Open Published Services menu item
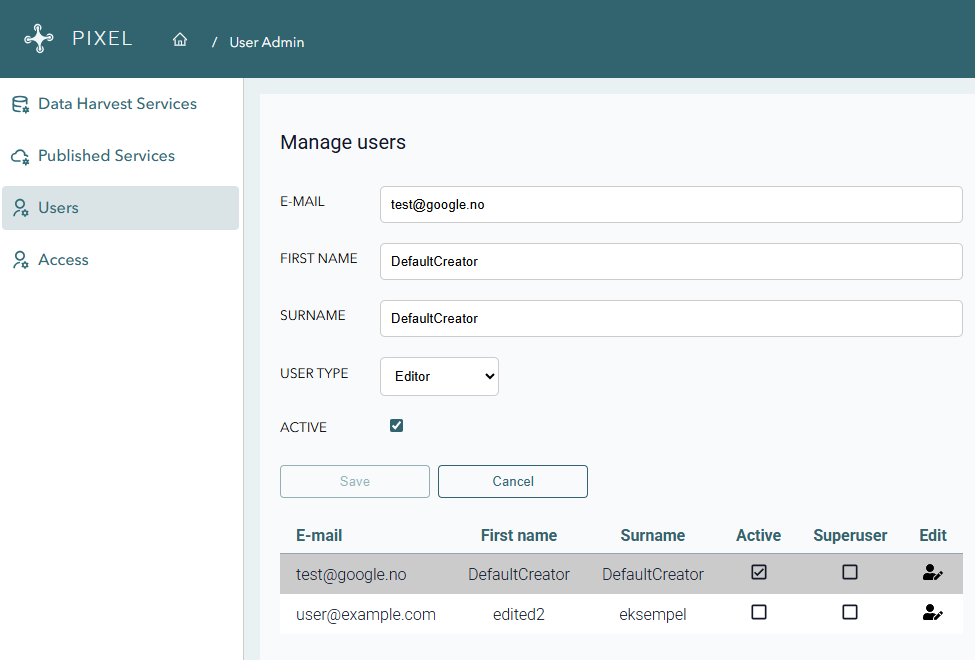This screenshot has width=975, height=660. (x=106, y=156)
